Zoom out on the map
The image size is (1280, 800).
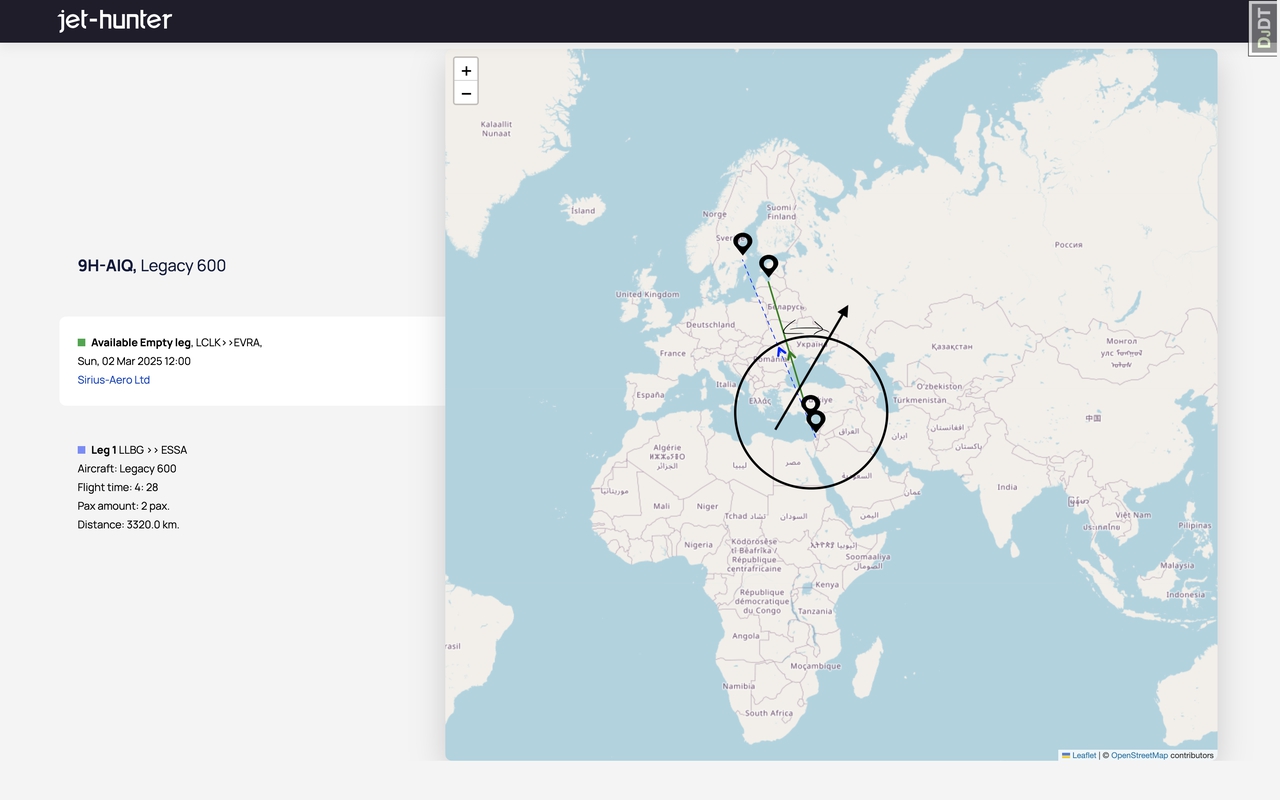coord(466,94)
